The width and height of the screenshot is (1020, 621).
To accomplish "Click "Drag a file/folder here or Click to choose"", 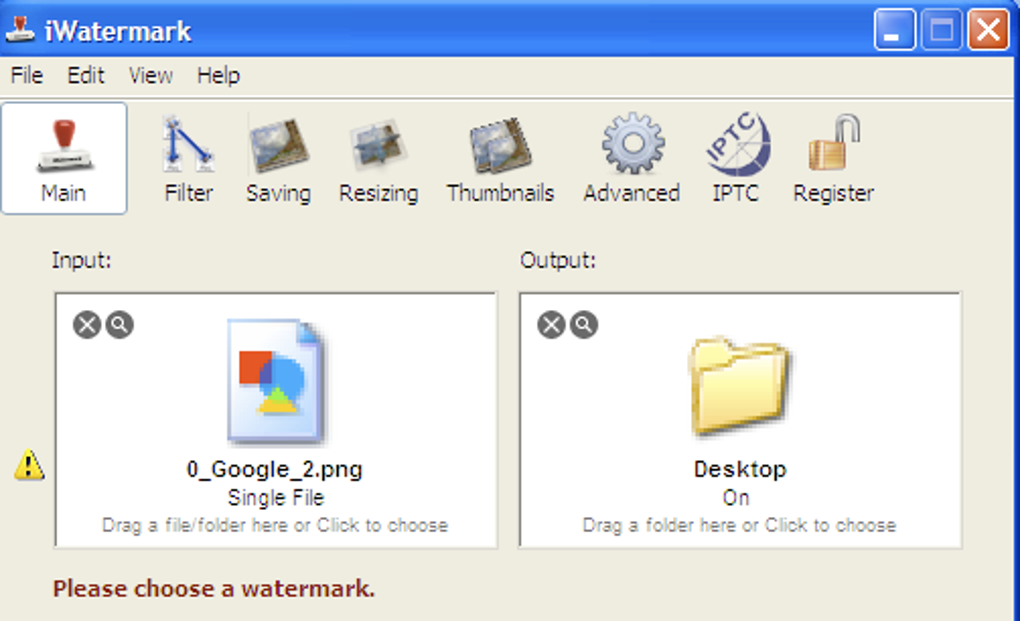I will click(275, 525).
